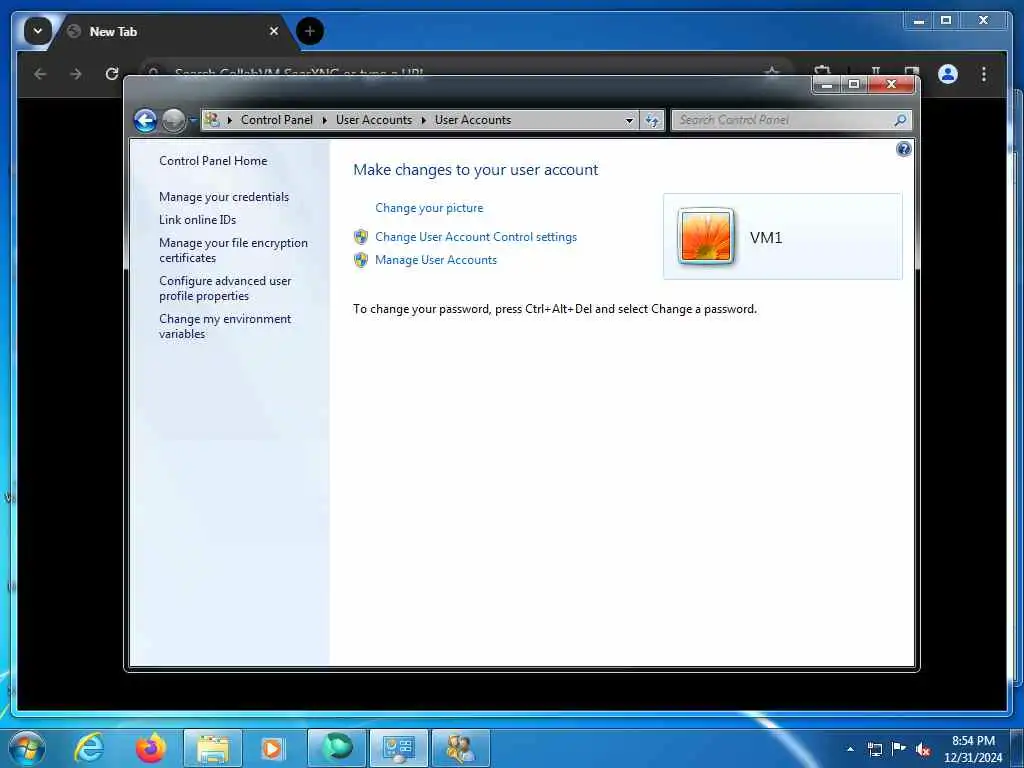Open the address bar history dropdown

coord(629,120)
